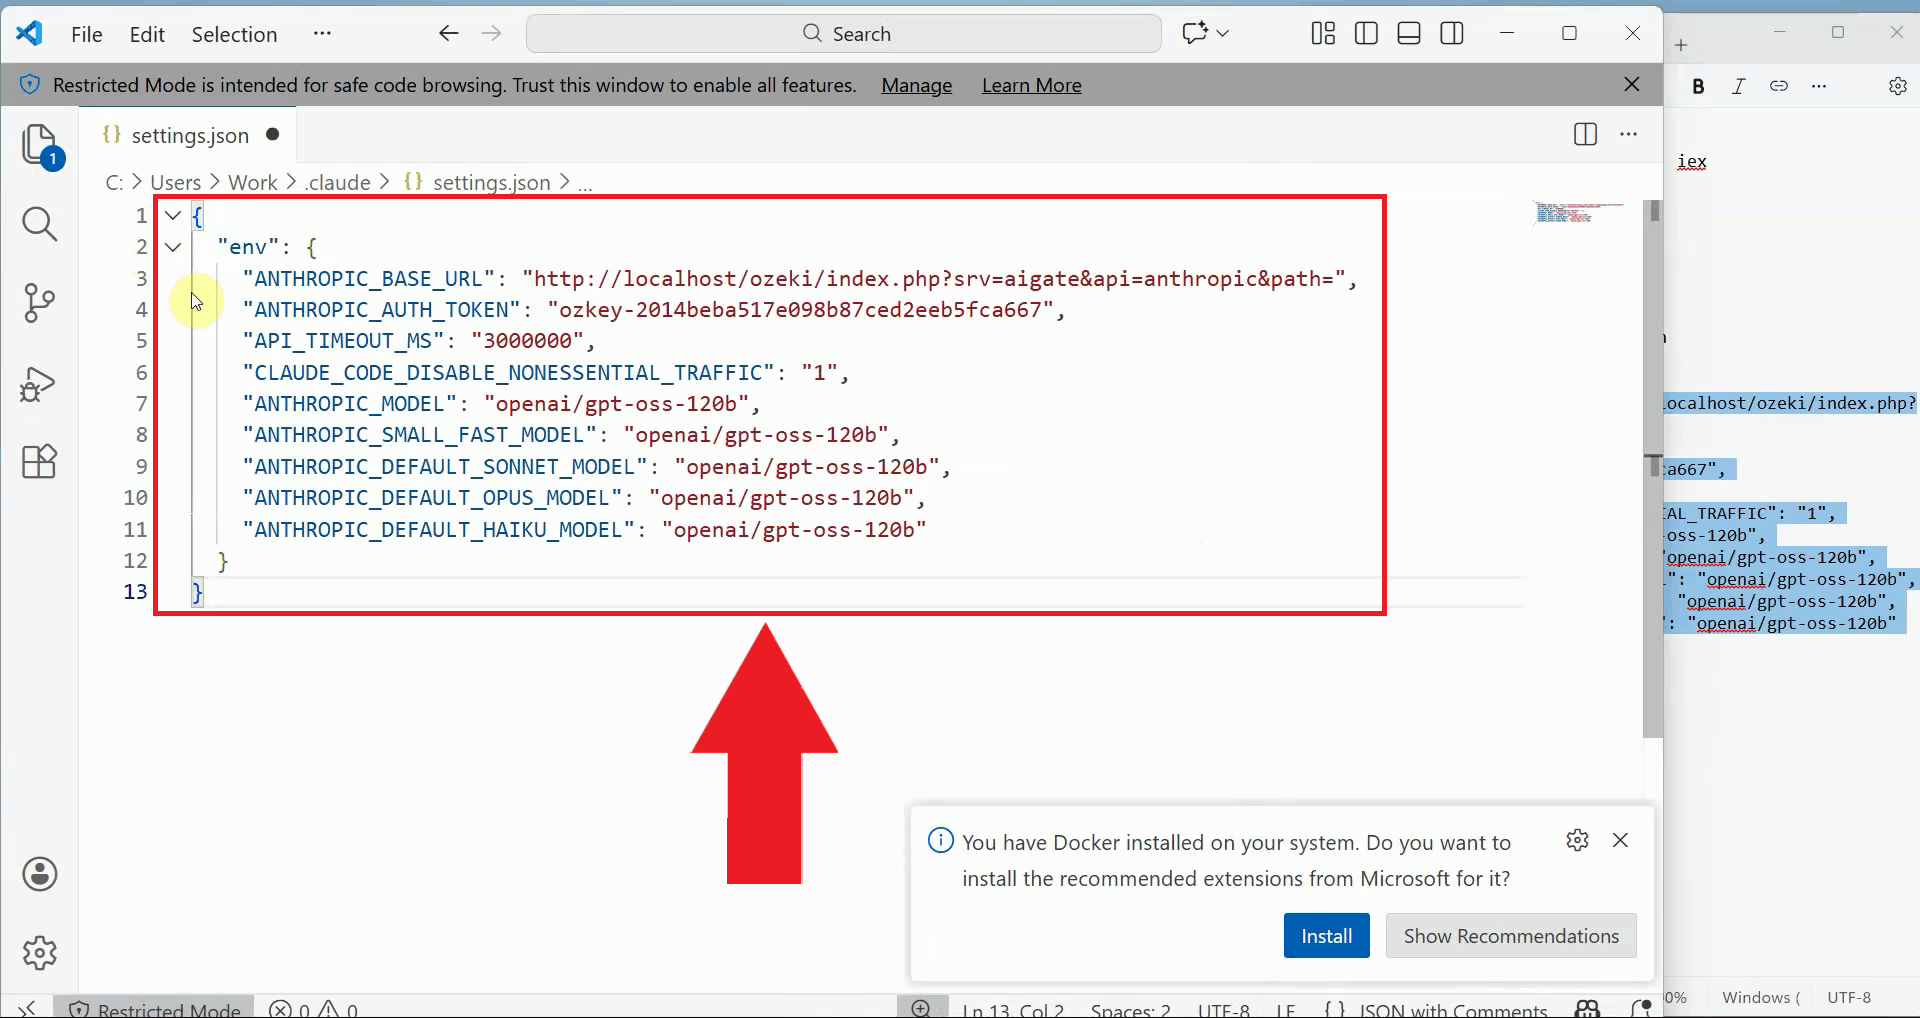Viewport: 1920px width, 1018px height.
Task: Toggle the bottom panel layout button
Action: point(1409,34)
